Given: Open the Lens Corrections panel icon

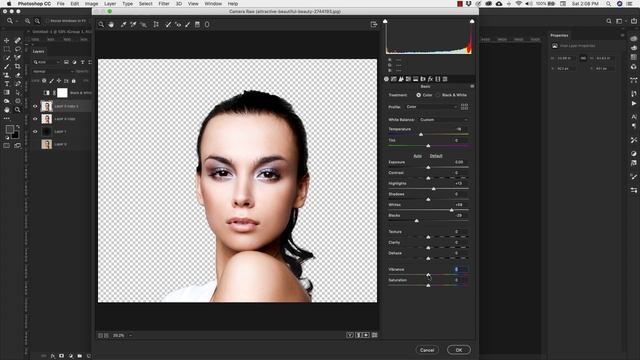Looking at the screenshot, I should 423,79.
